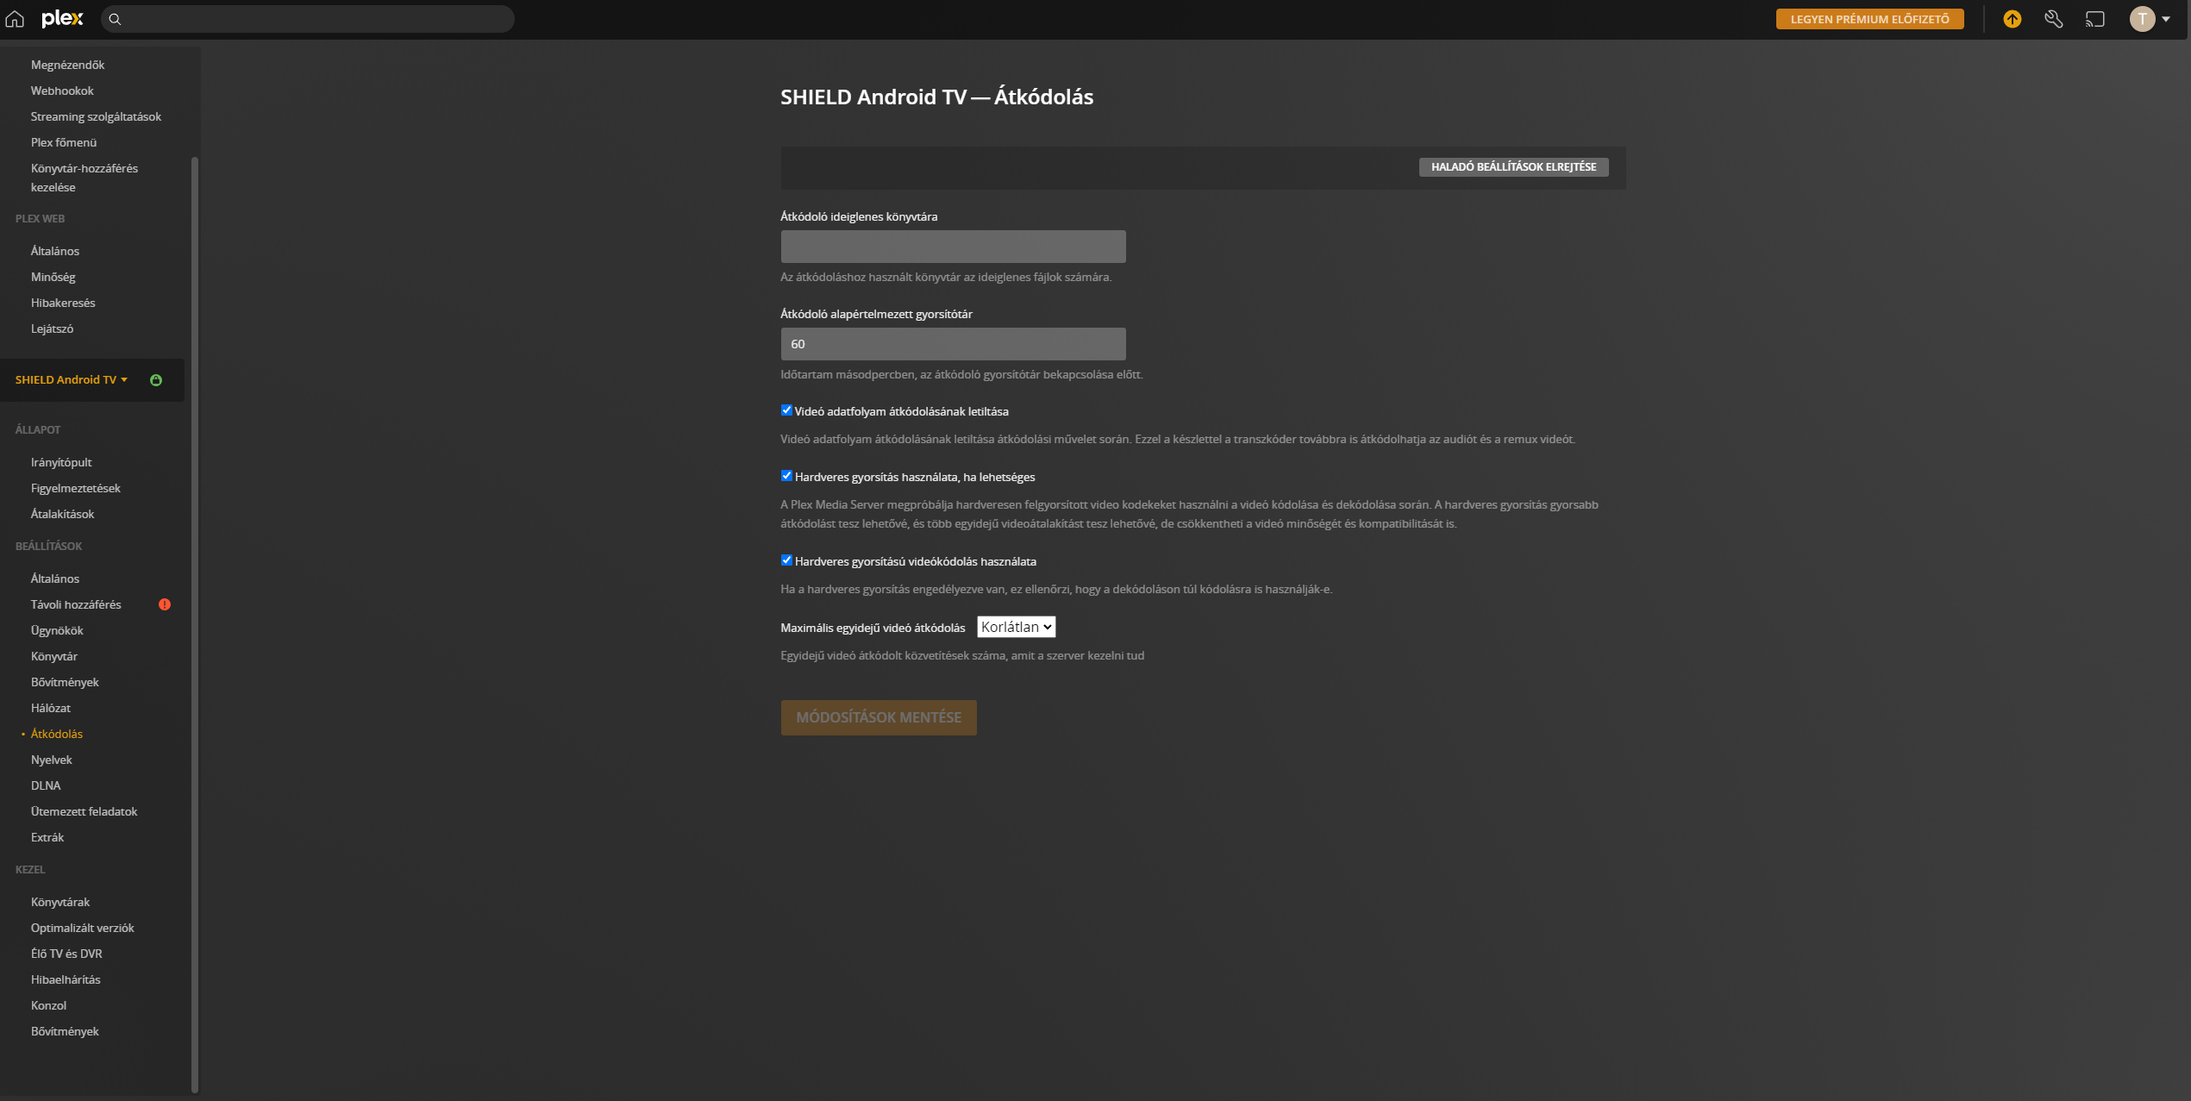Open Élő TV és DVR
The image size is (2191, 1101).
tap(66, 955)
